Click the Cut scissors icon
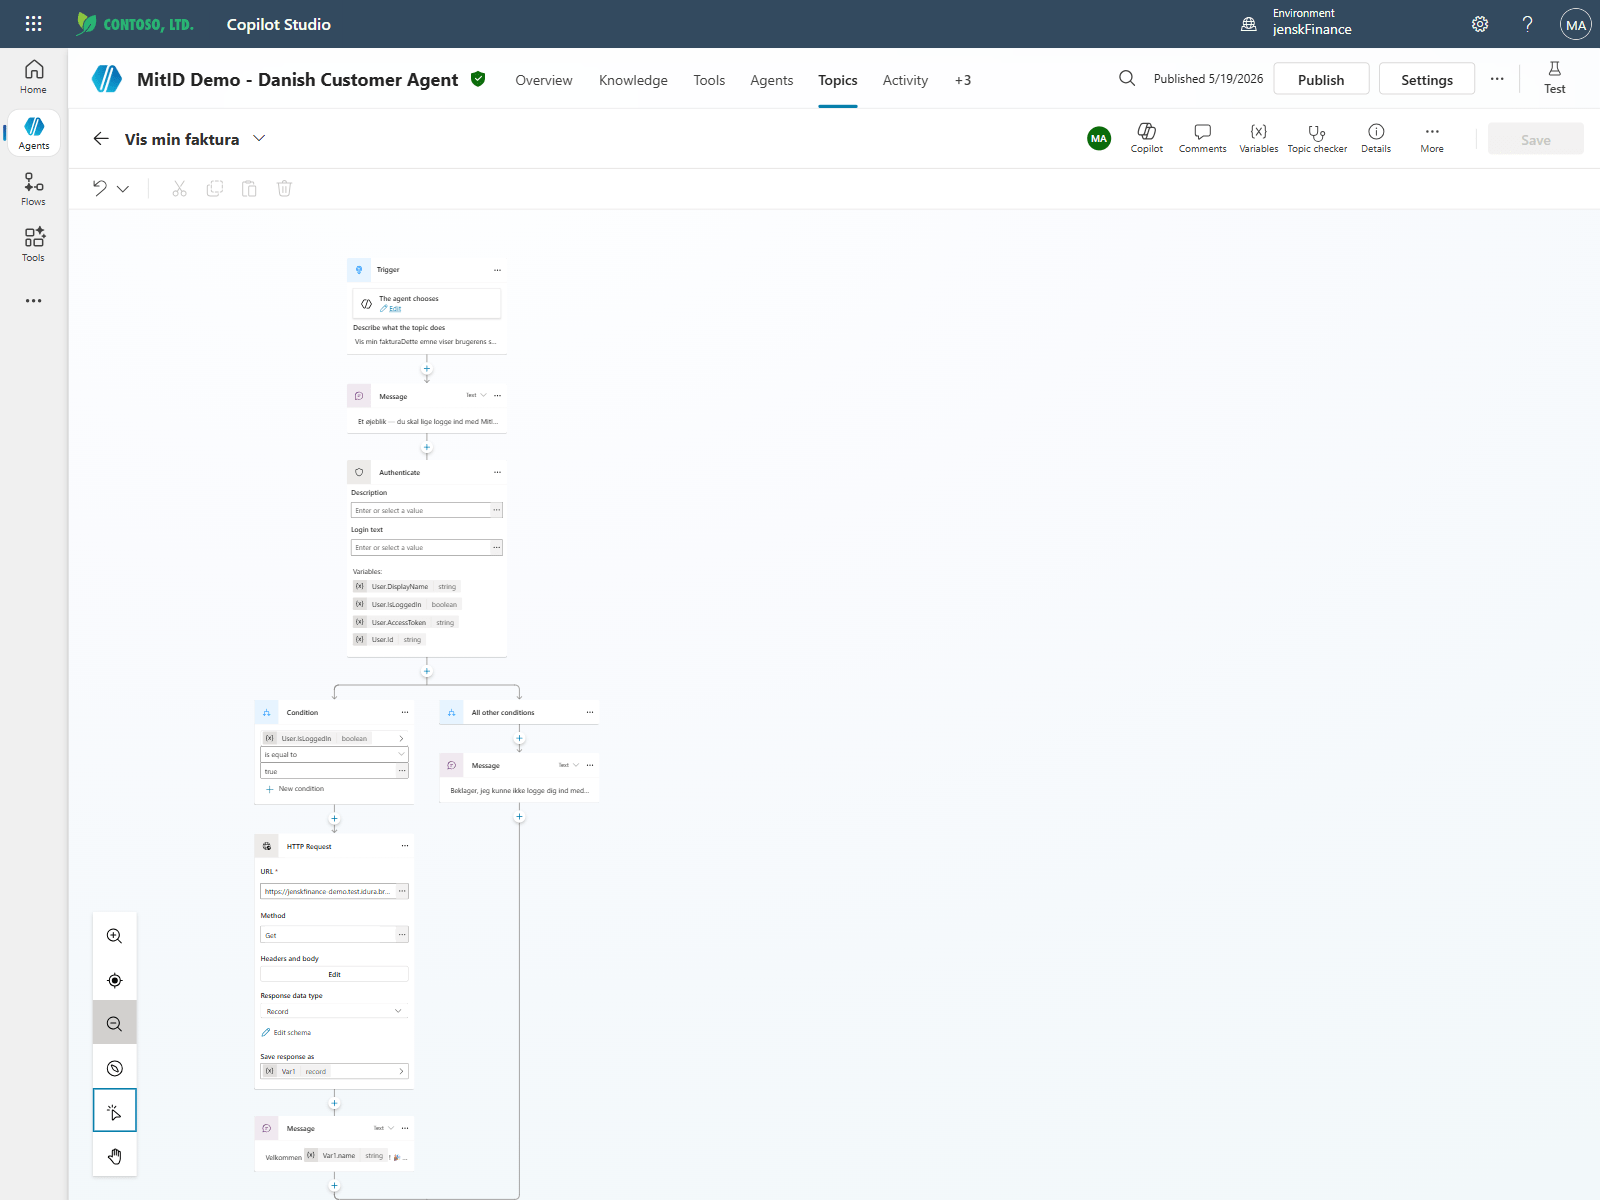The height and width of the screenshot is (1200, 1600). click(179, 188)
